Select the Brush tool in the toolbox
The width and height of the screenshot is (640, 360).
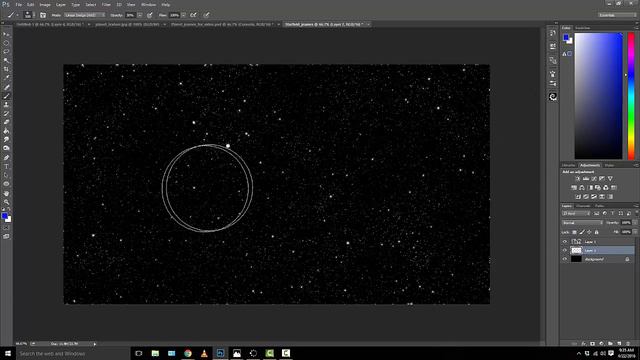click(6, 96)
